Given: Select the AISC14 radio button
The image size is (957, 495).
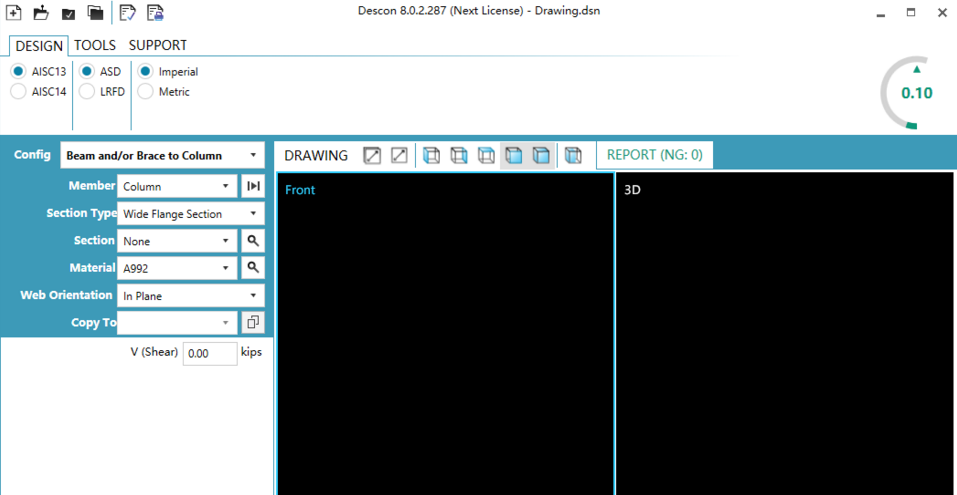Looking at the screenshot, I should [x=18, y=92].
